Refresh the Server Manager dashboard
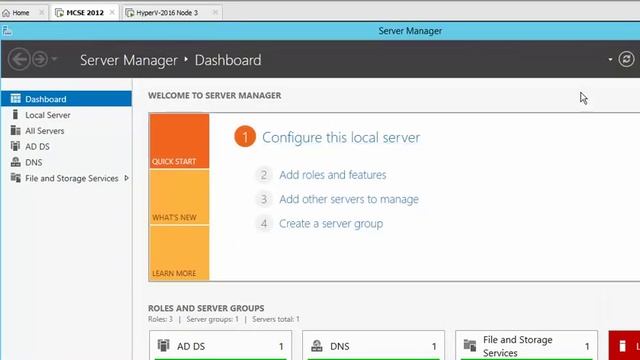 pyautogui.click(x=626, y=60)
